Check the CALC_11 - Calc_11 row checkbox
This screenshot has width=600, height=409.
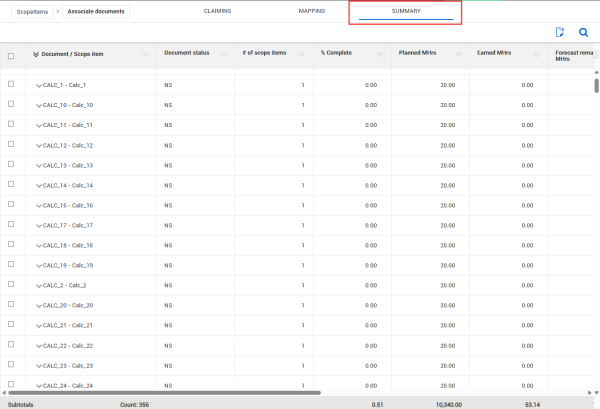click(11, 124)
